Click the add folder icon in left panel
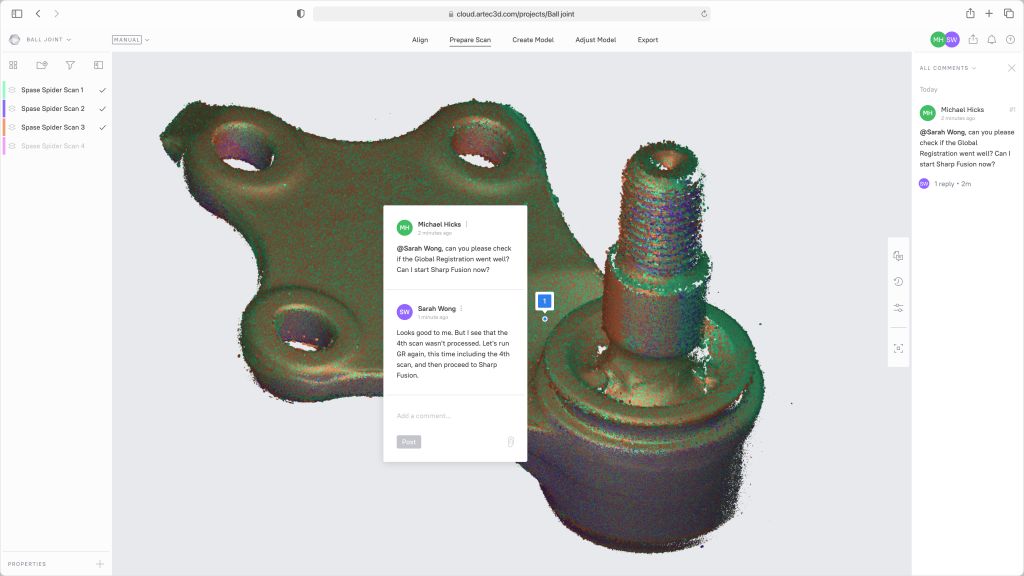 click(42, 65)
